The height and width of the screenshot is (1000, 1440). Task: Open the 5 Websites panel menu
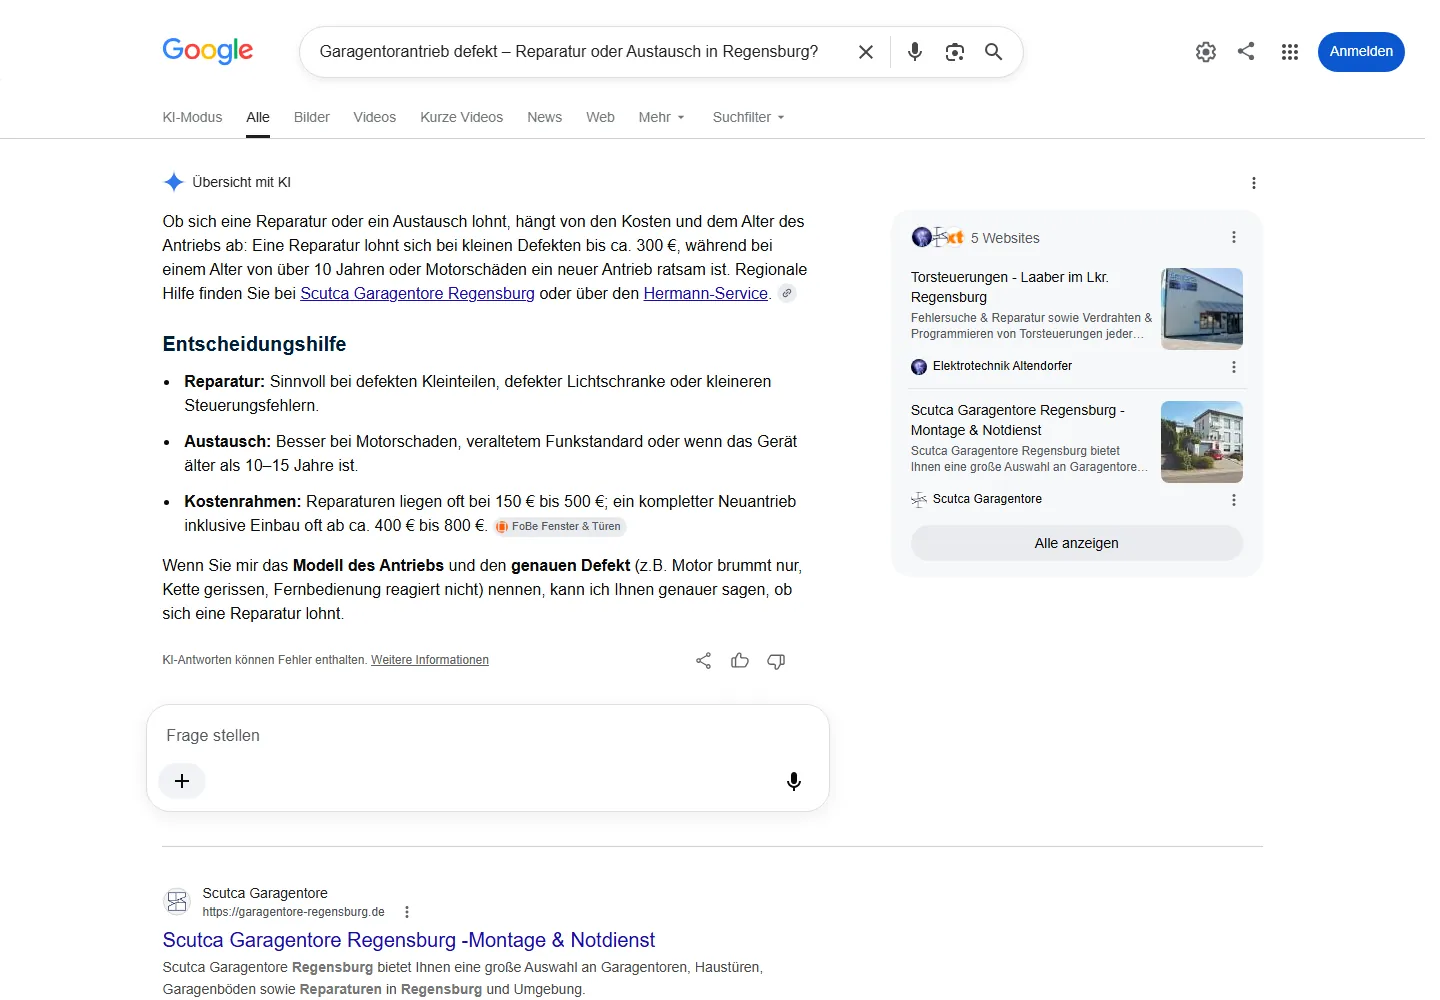click(1234, 237)
